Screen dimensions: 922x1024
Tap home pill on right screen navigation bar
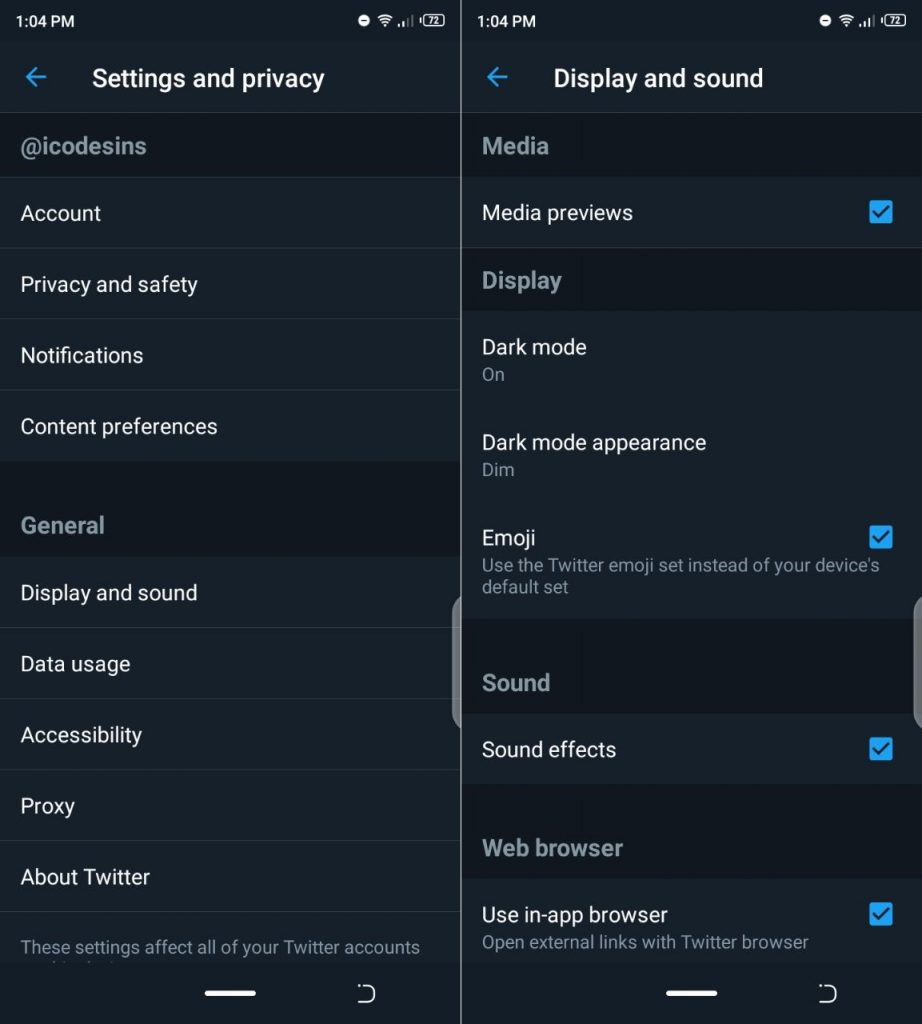(692, 993)
